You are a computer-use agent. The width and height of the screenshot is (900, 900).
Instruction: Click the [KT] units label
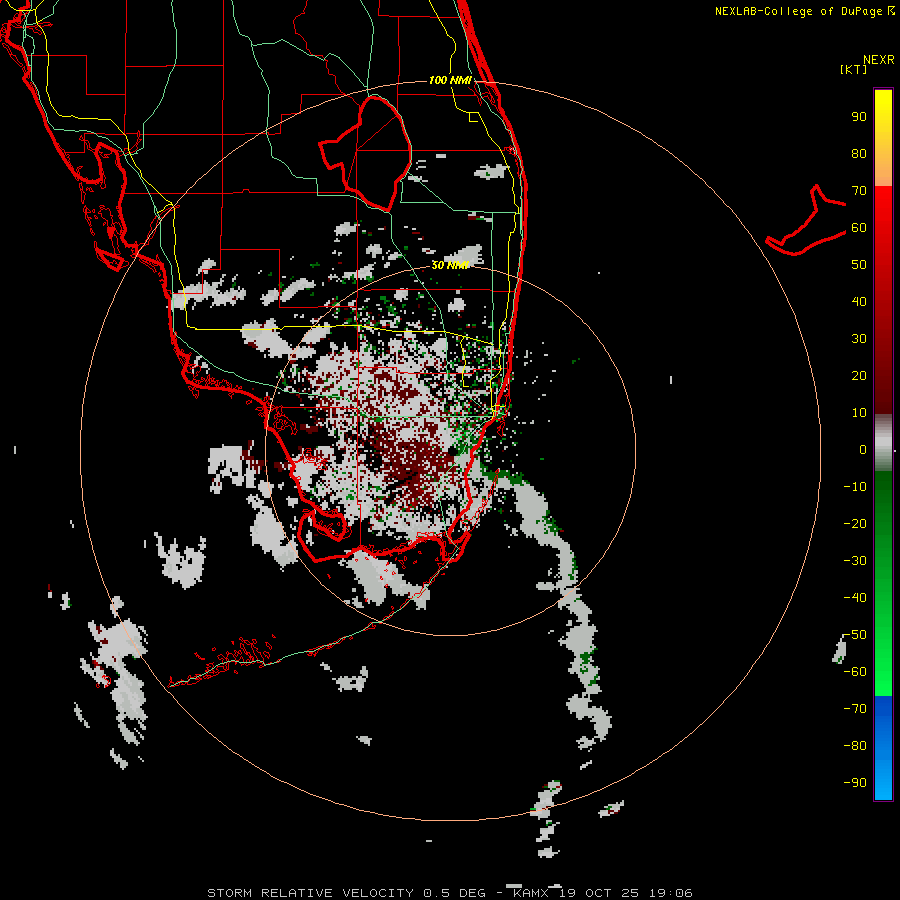pyautogui.click(x=853, y=69)
